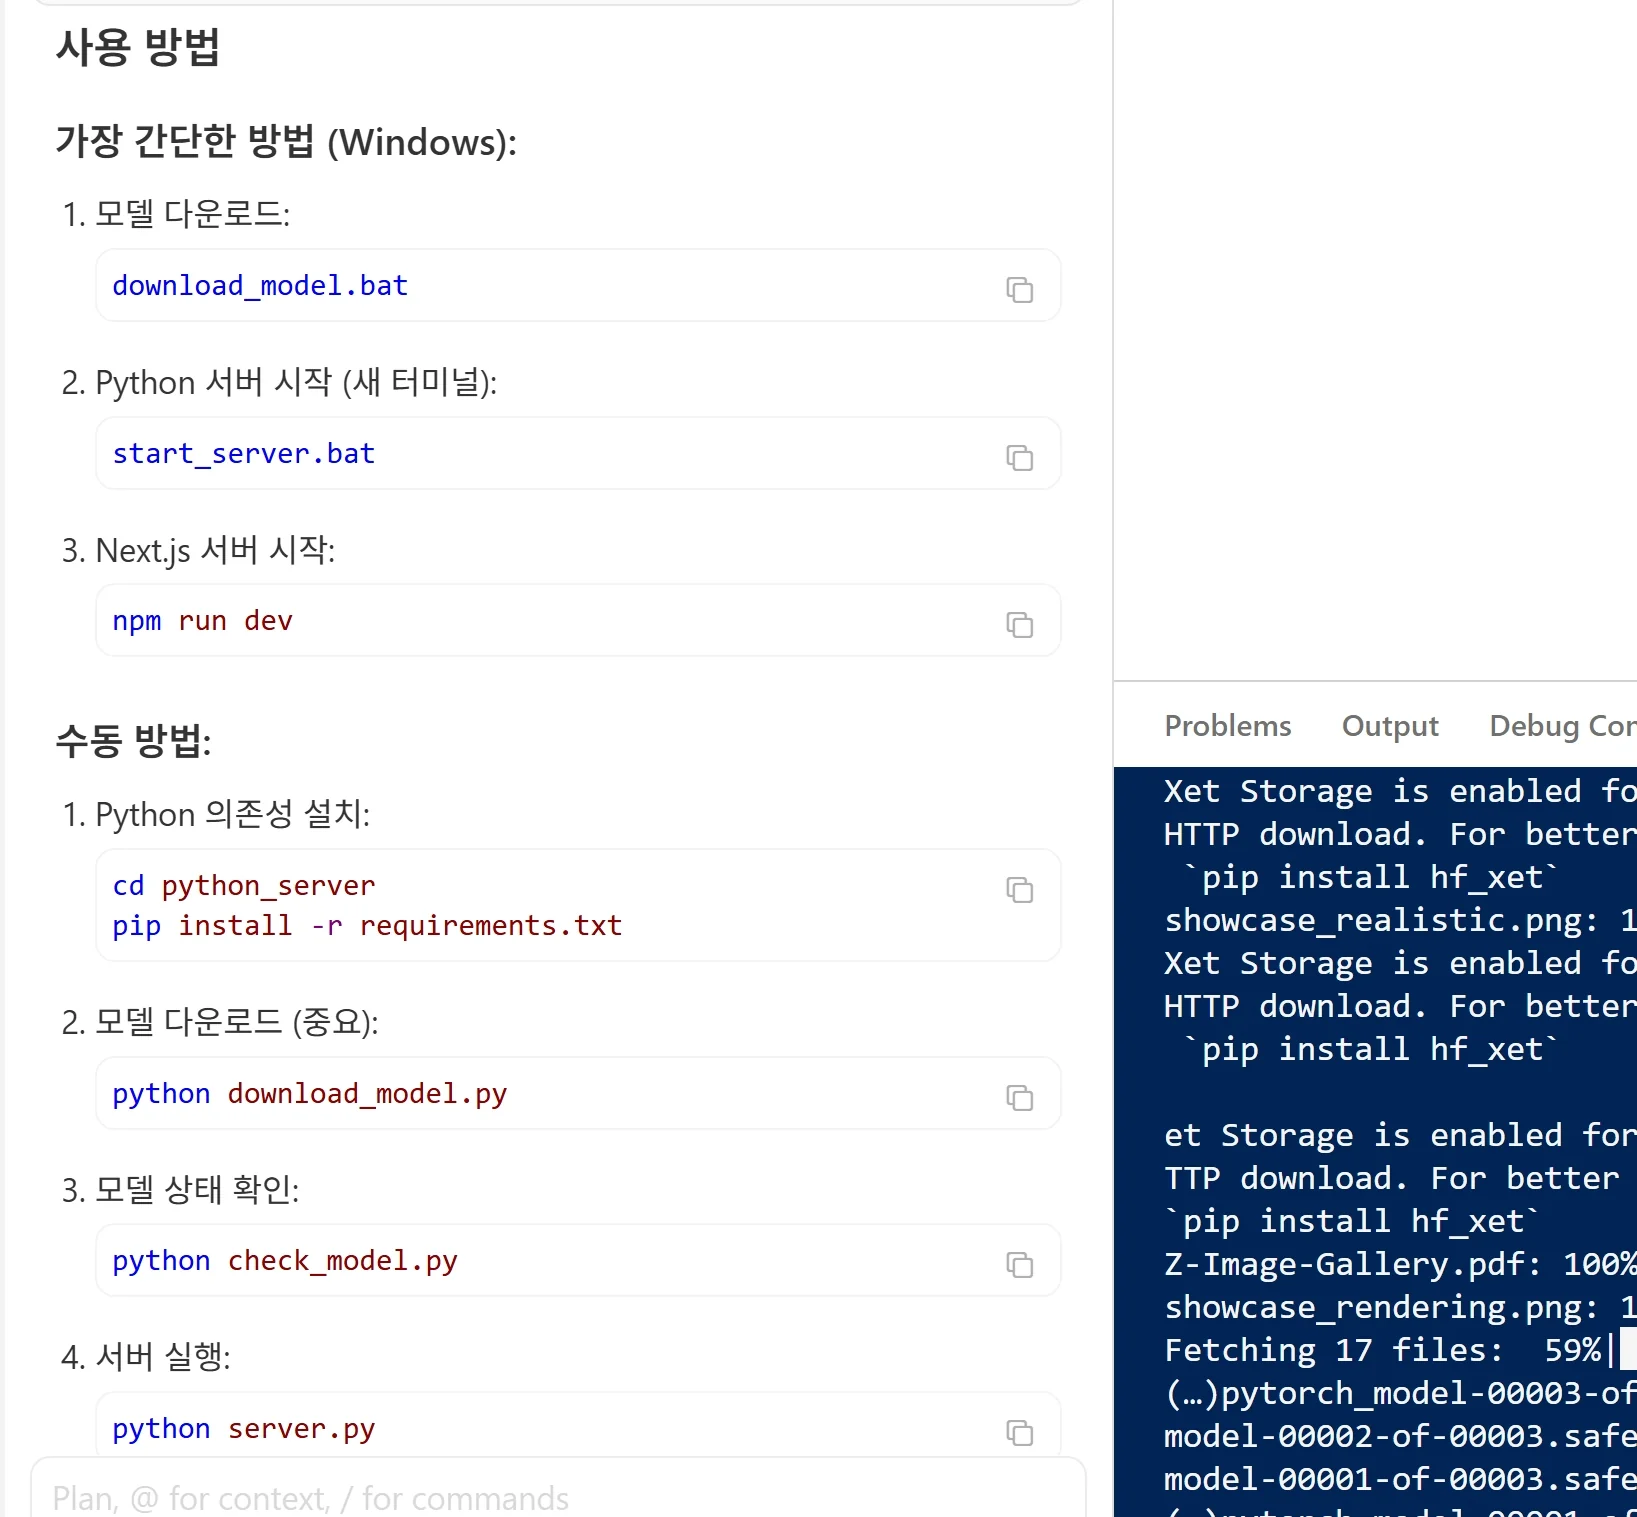Copy the pip install requirements command
The image size is (1637, 1517).
click(x=1019, y=890)
